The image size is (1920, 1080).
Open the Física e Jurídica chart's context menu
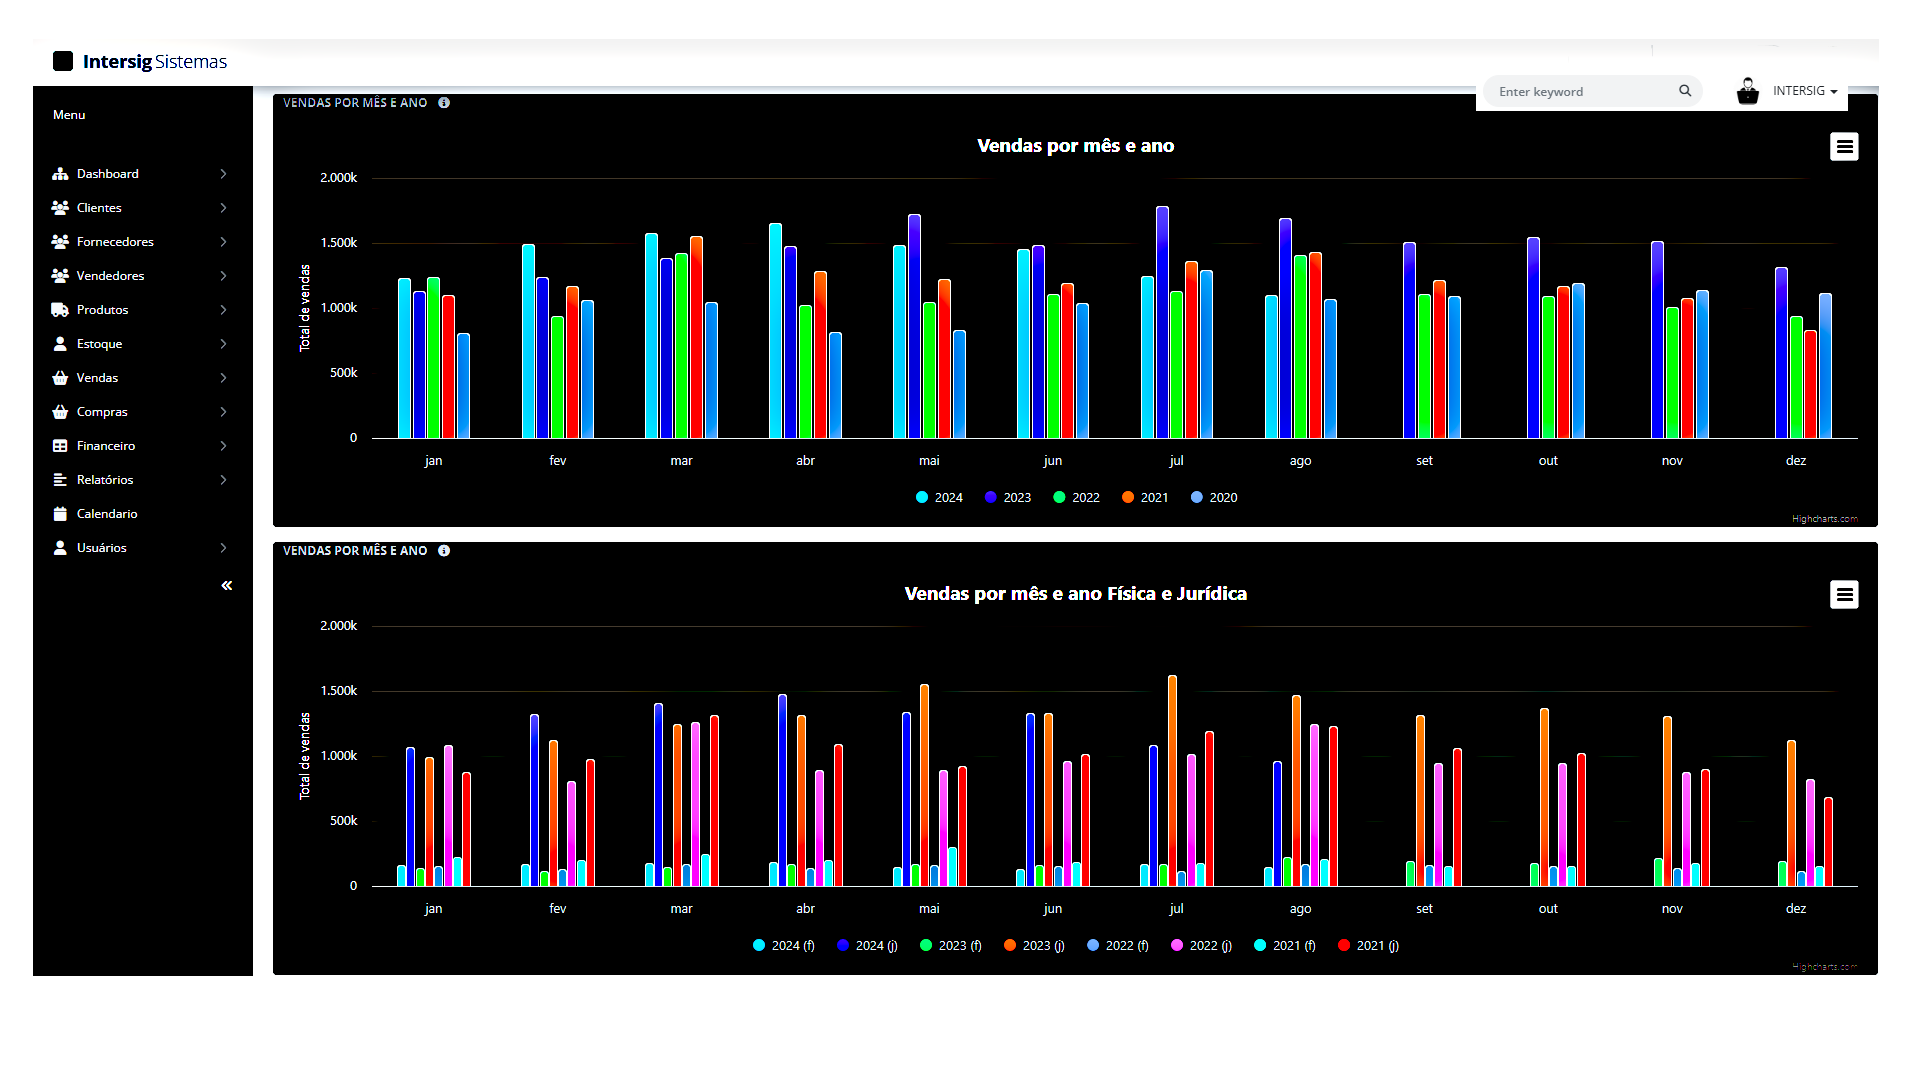click(1844, 595)
